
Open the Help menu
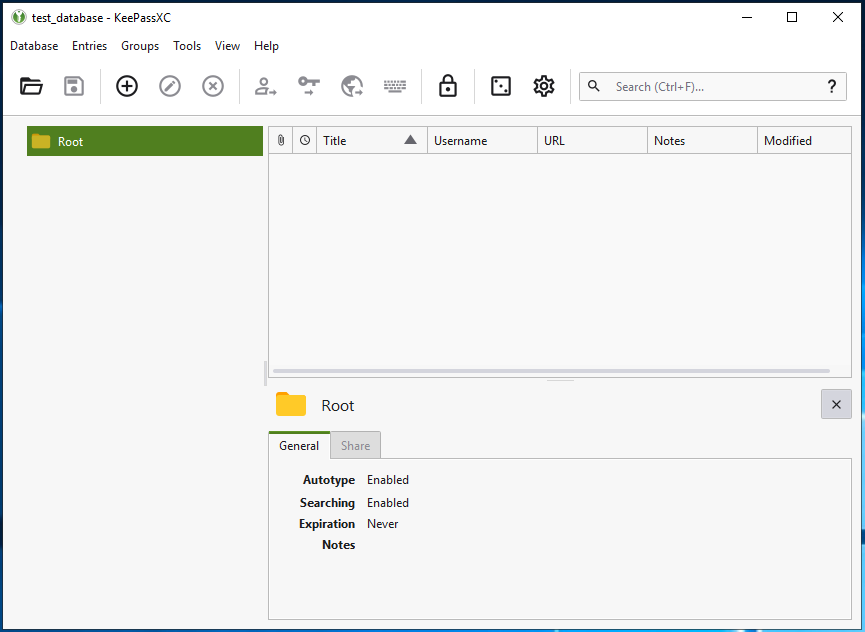click(266, 46)
